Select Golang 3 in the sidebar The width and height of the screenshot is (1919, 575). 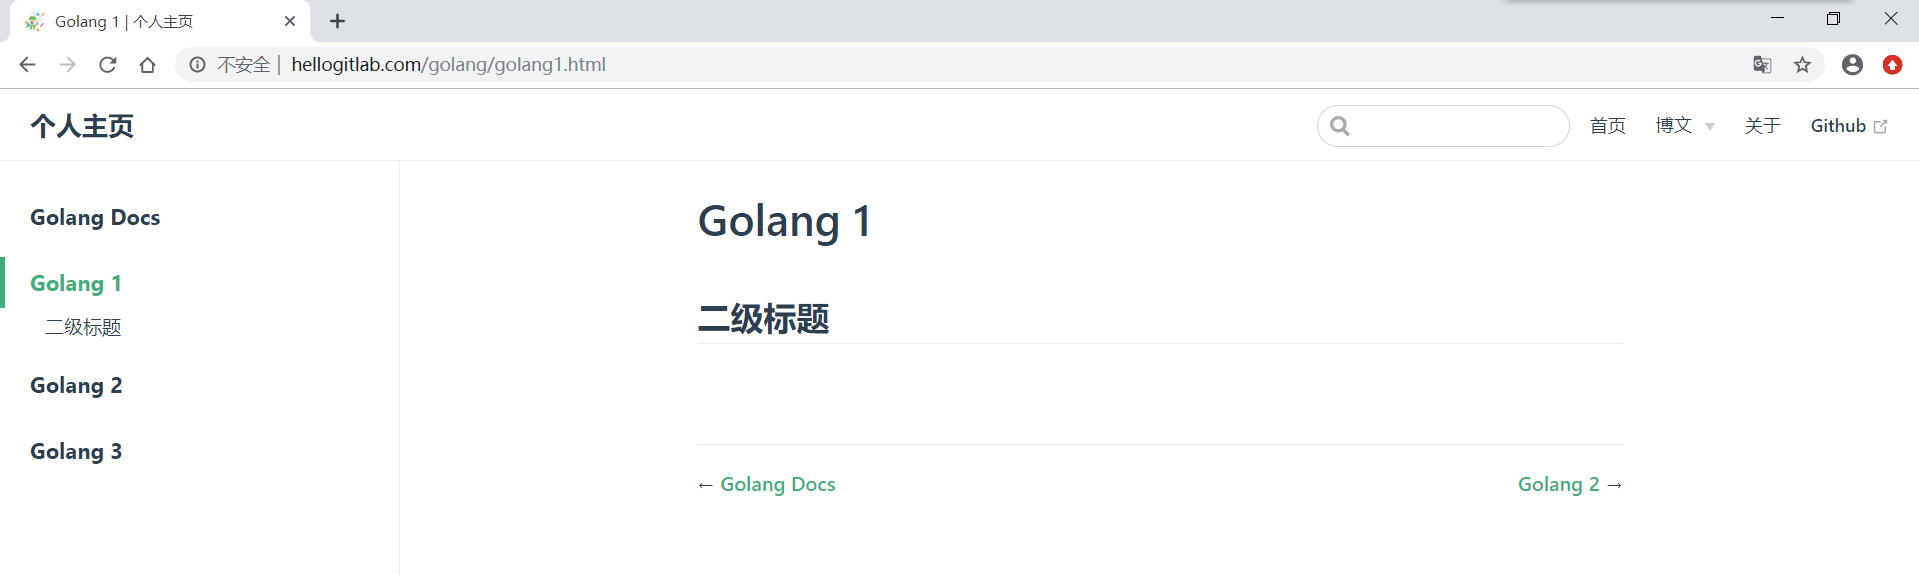(x=76, y=452)
